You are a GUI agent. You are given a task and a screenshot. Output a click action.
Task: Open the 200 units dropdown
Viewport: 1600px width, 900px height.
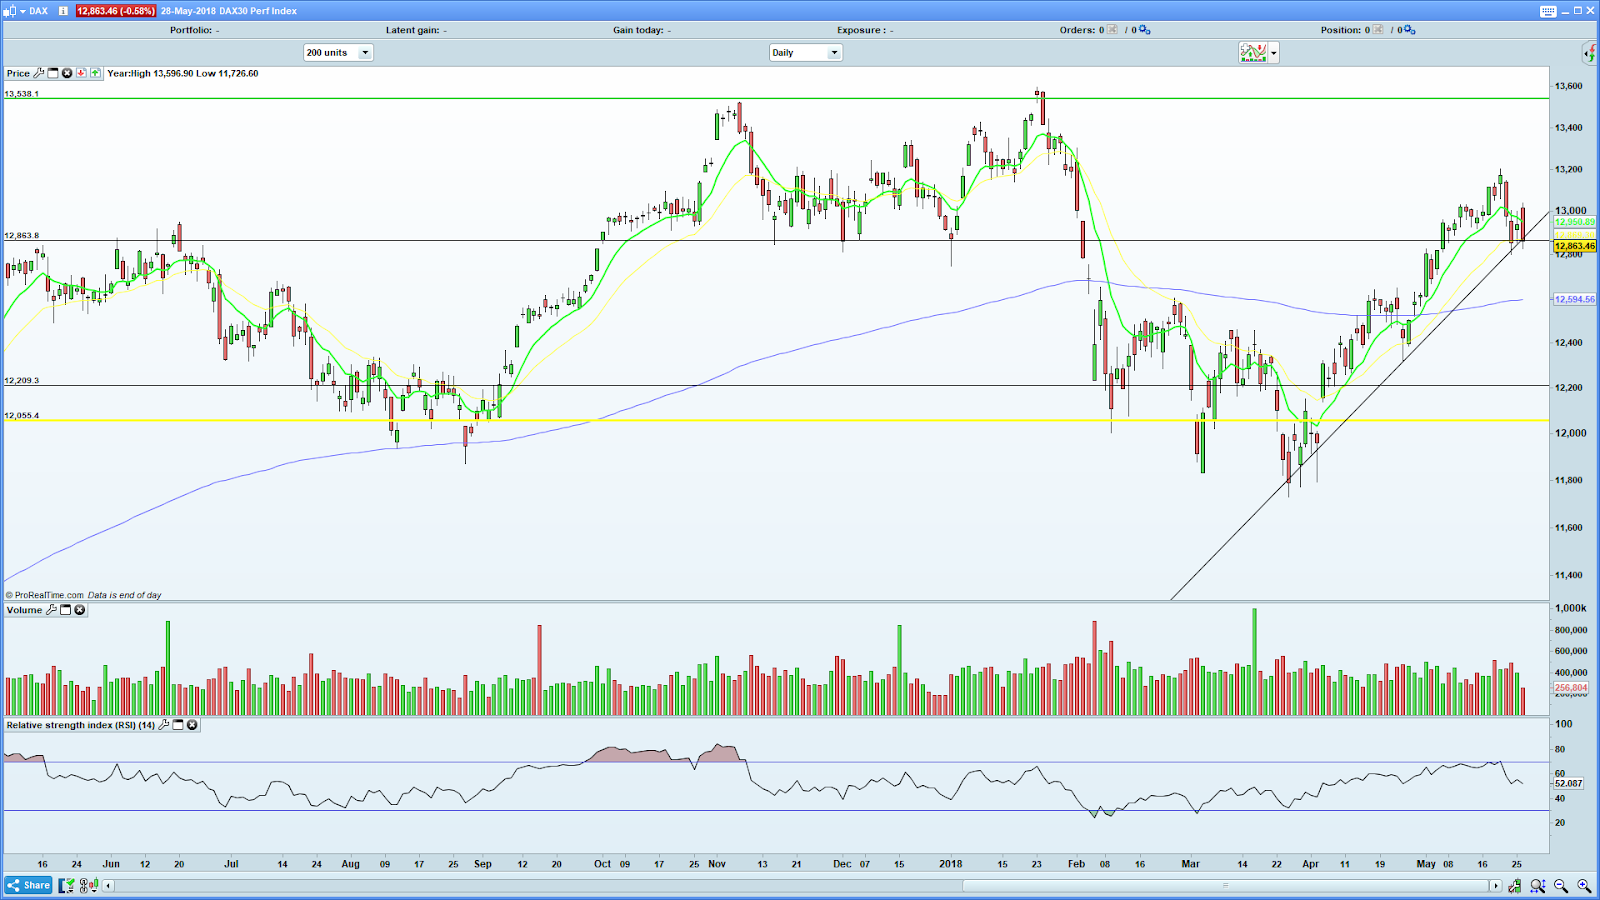[338, 53]
